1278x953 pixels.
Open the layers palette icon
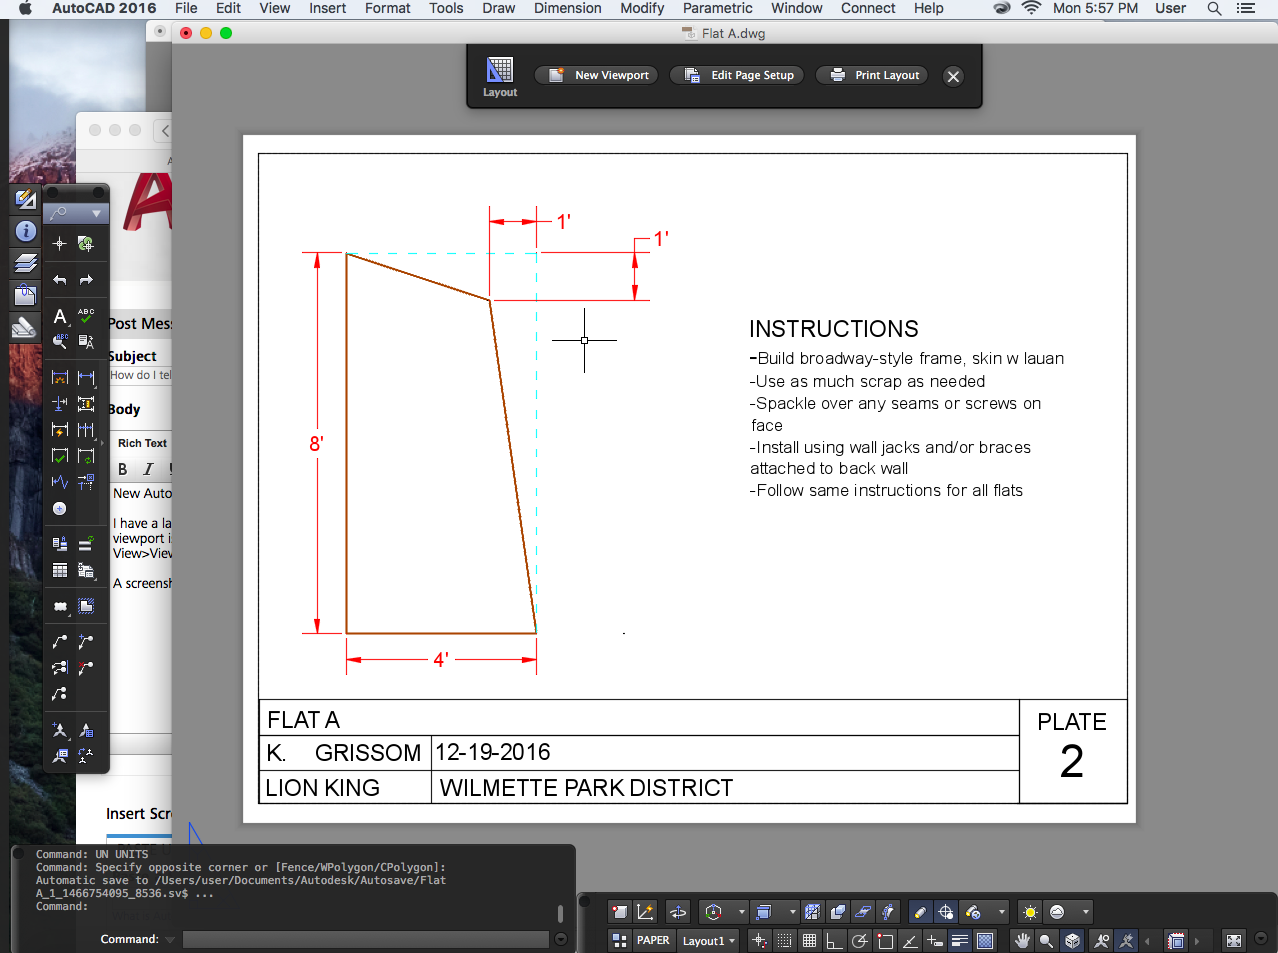click(26, 263)
